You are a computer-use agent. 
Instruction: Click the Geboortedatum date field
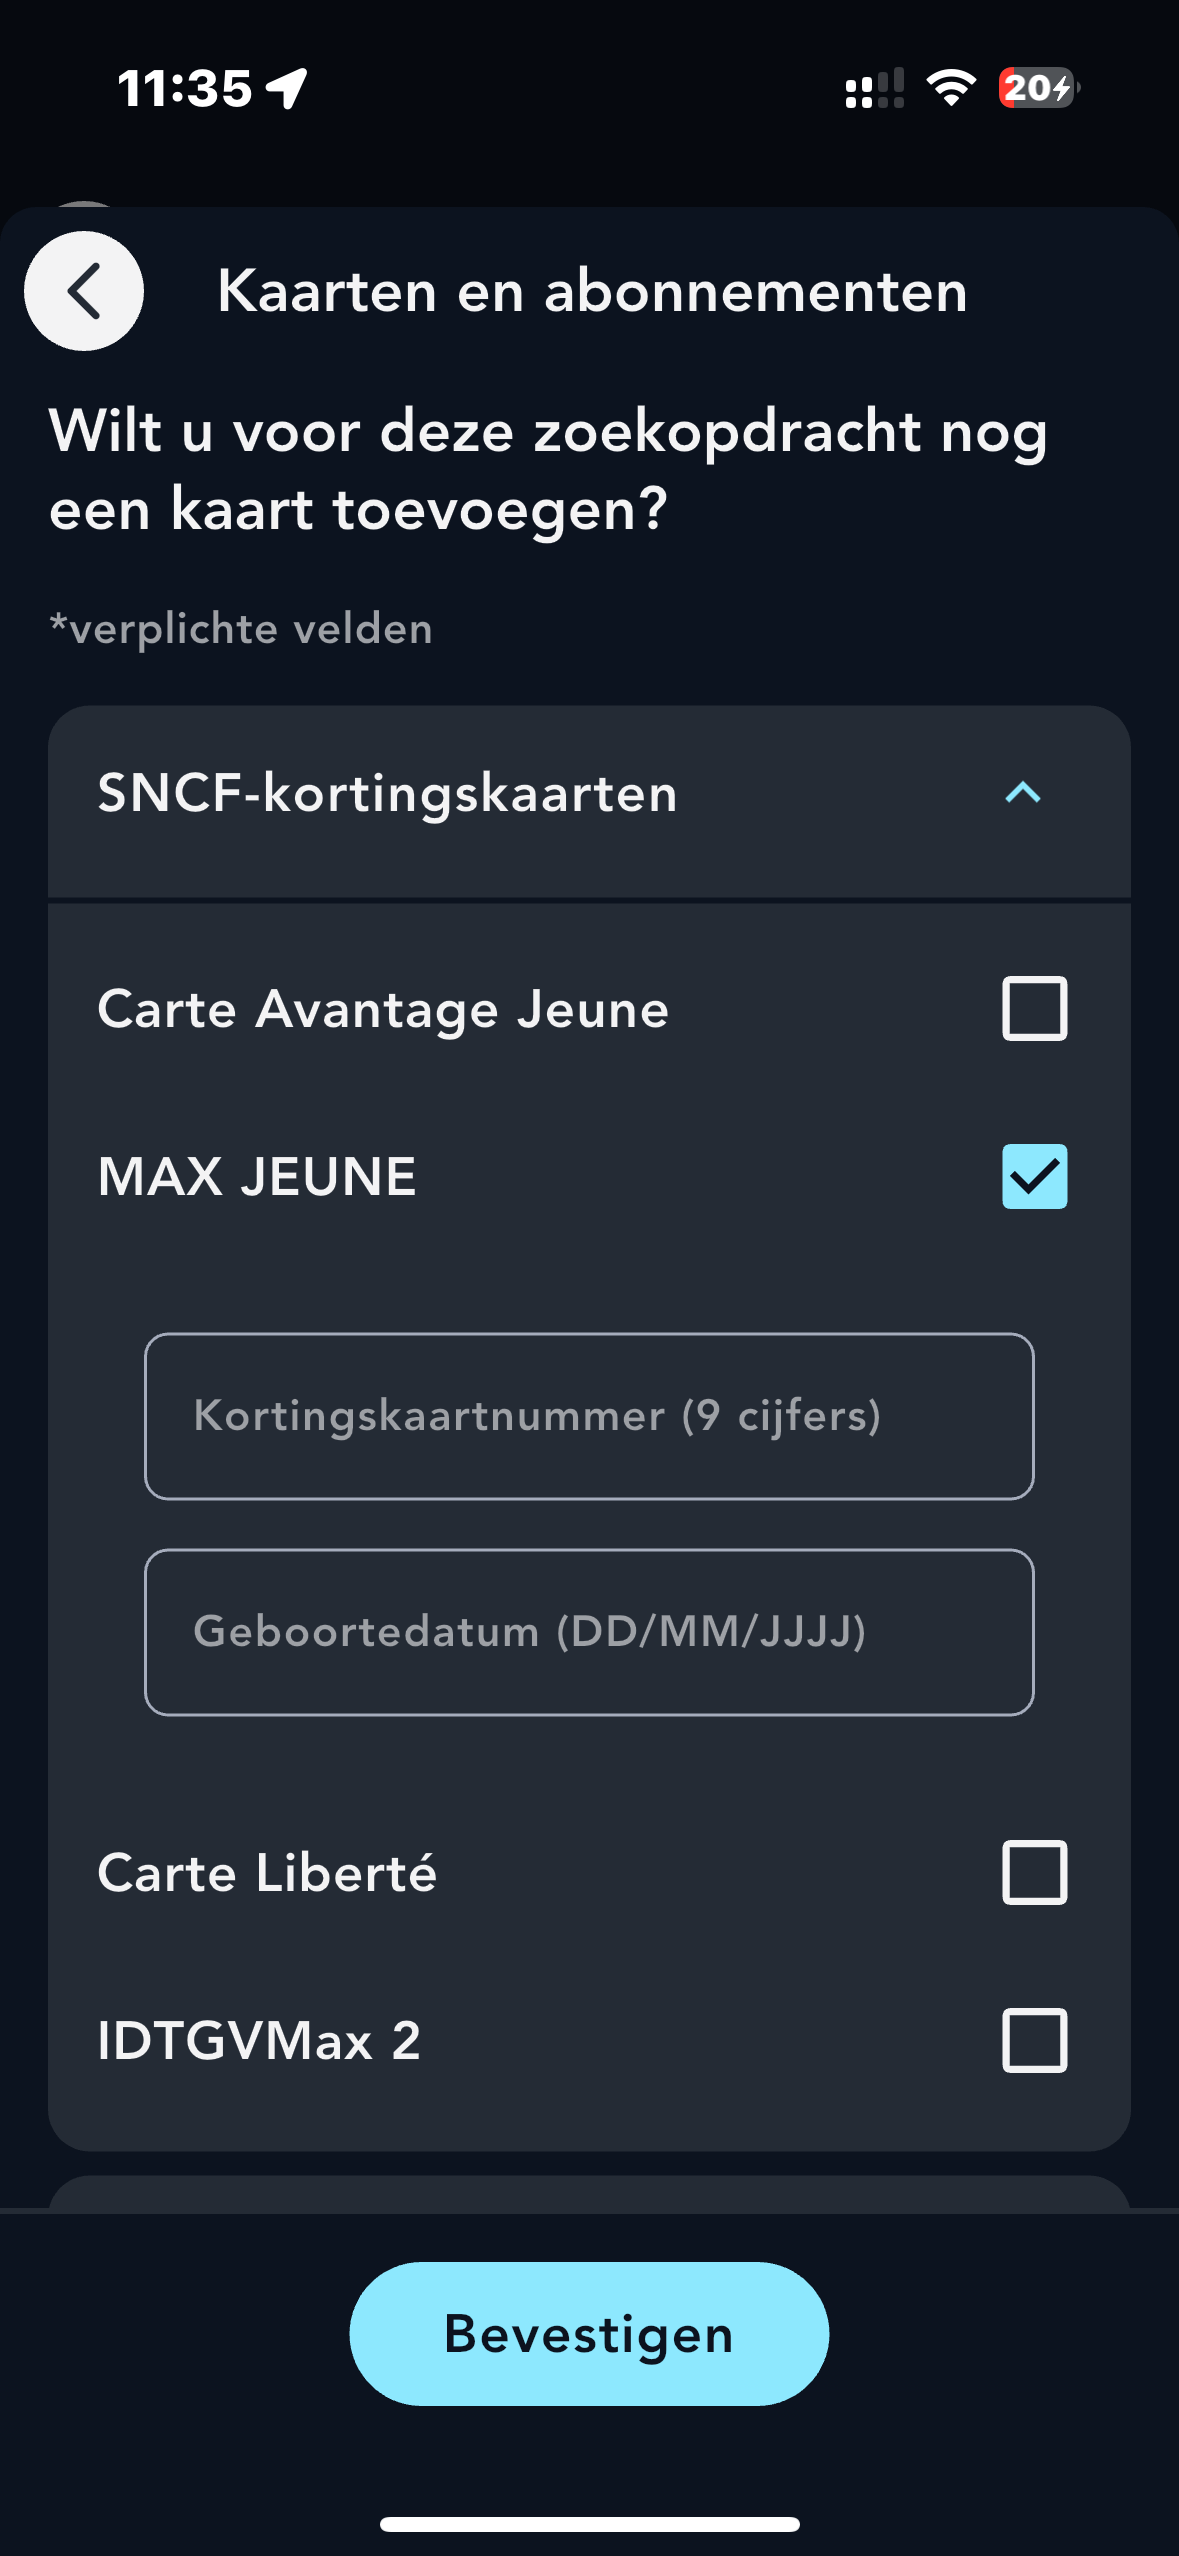[x=589, y=1632]
